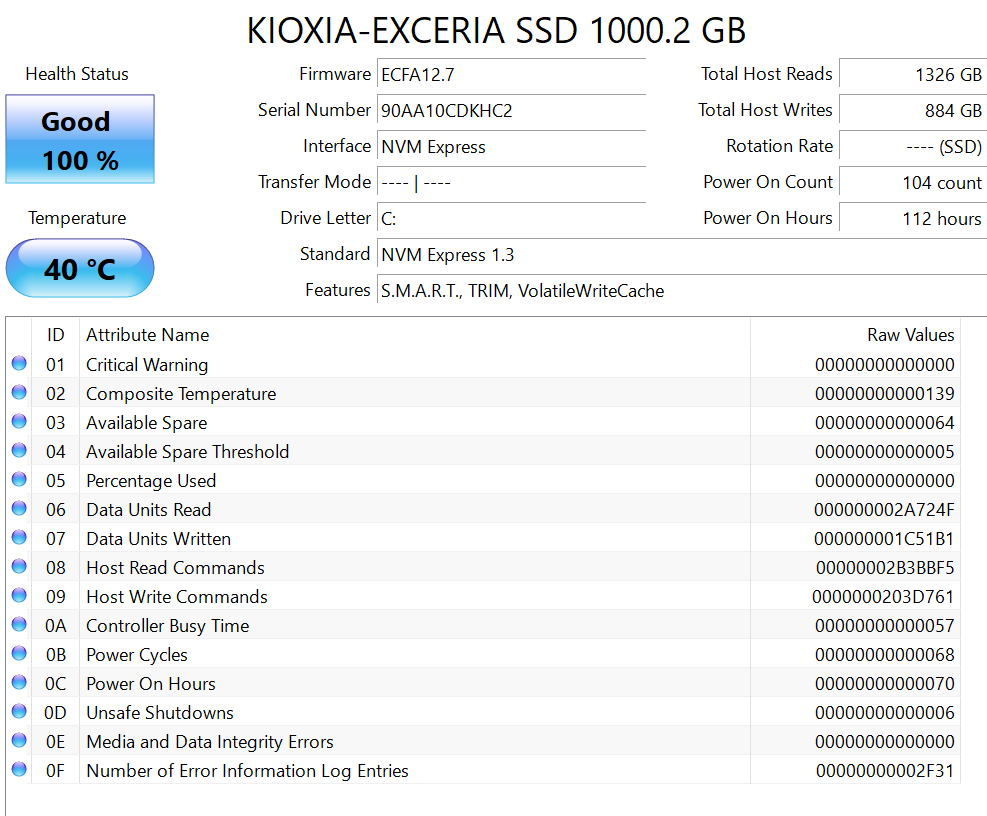987x816 pixels.
Task: Click the Firmware field showing ECFA12.7
Action: [512, 74]
